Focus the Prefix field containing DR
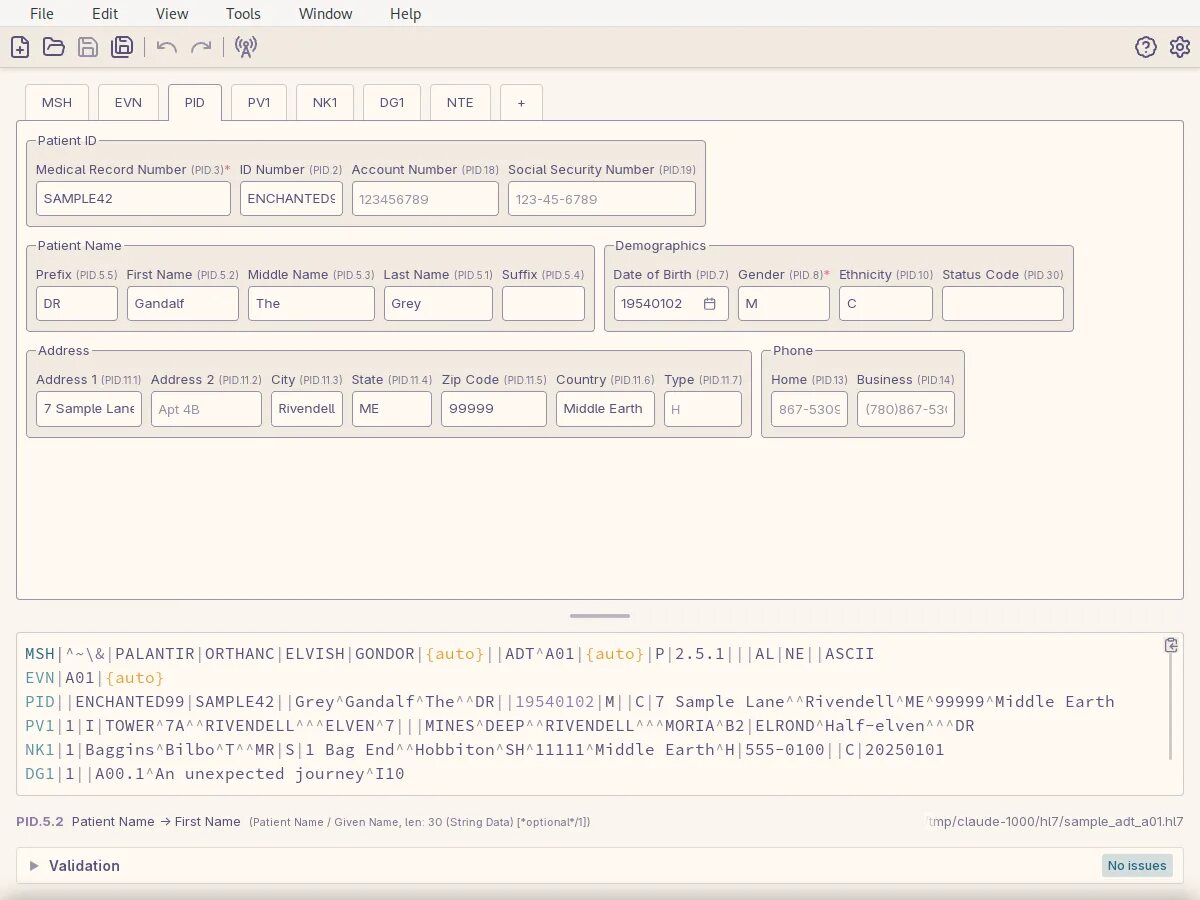1200x900 pixels. (77, 304)
